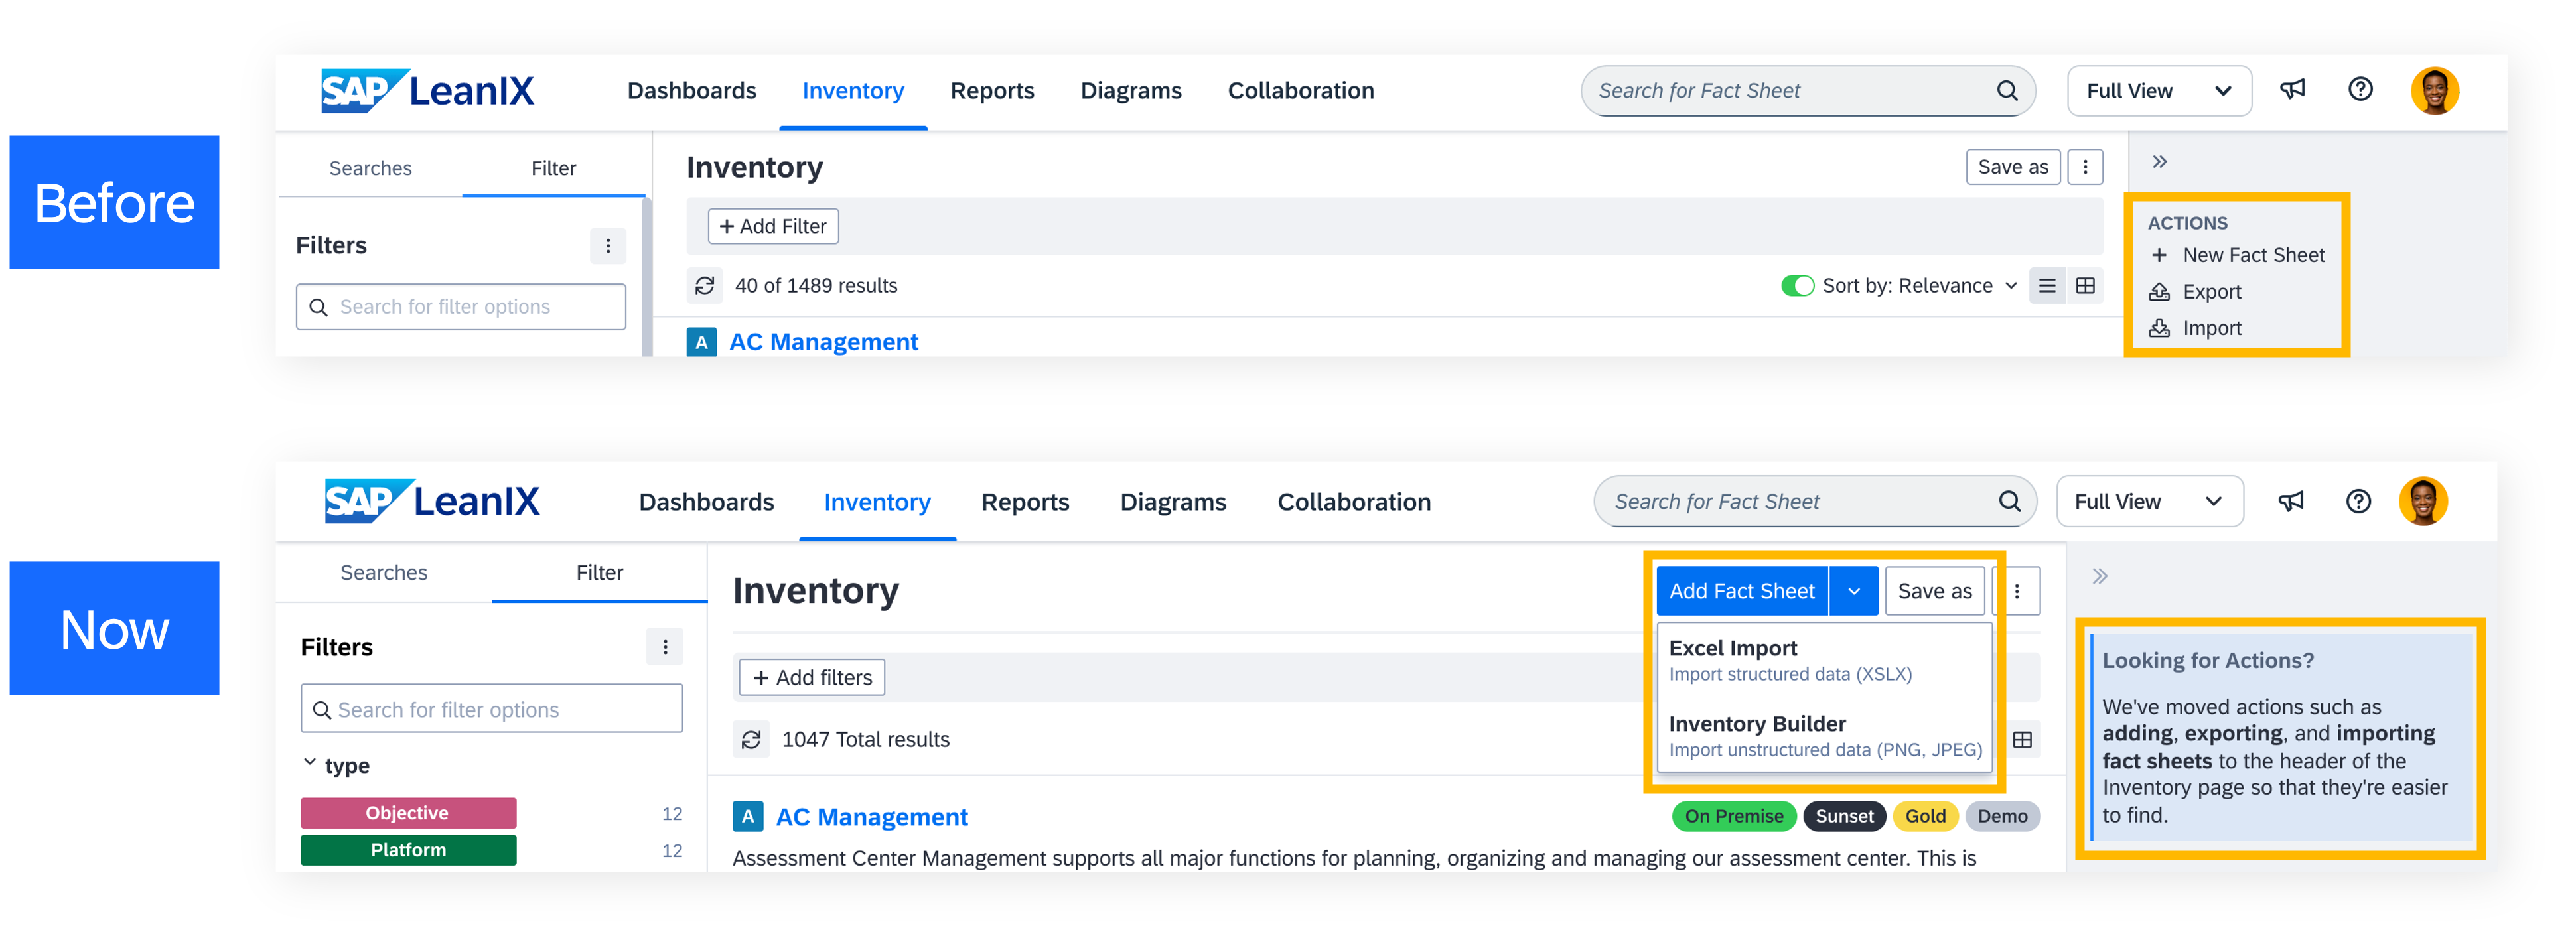
Task: Click refresh icon next to 40 of 1489 results
Action: click(x=705, y=286)
